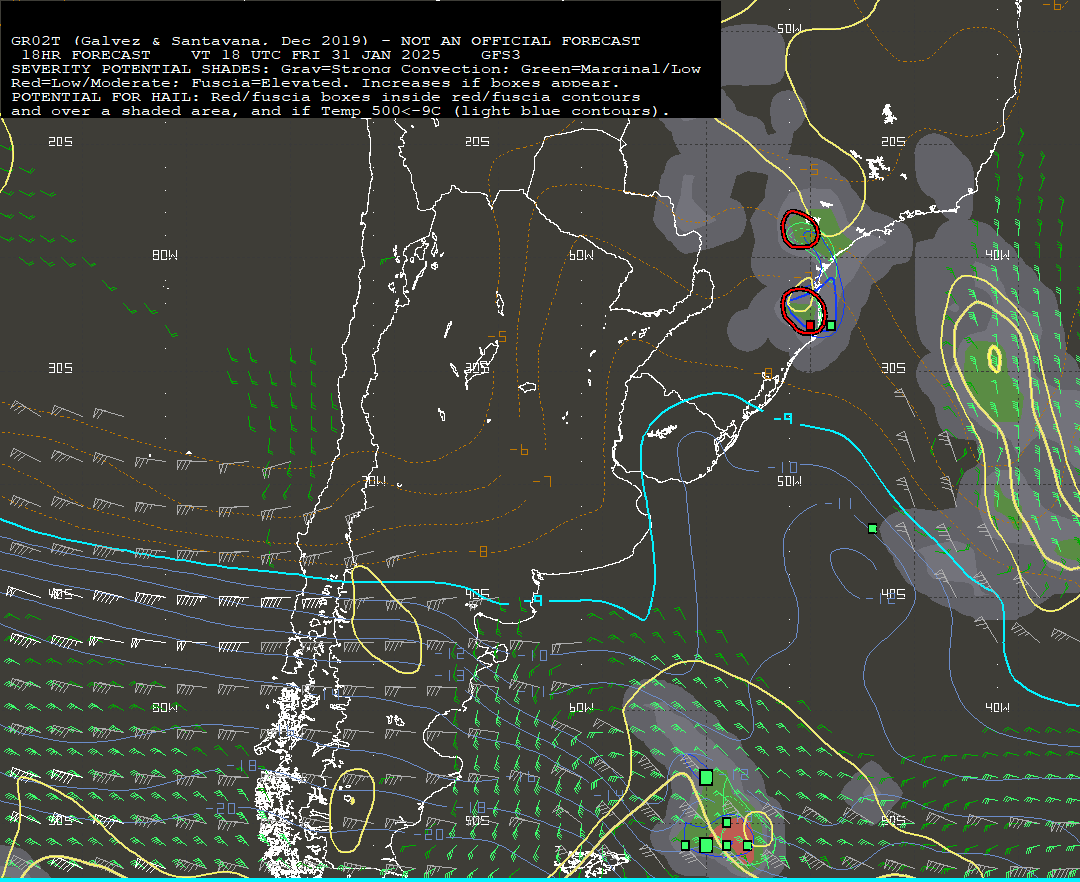The width and height of the screenshot is (1080, 882).
Task: Click the '50W' label at top of map
Action: point(789,29)
